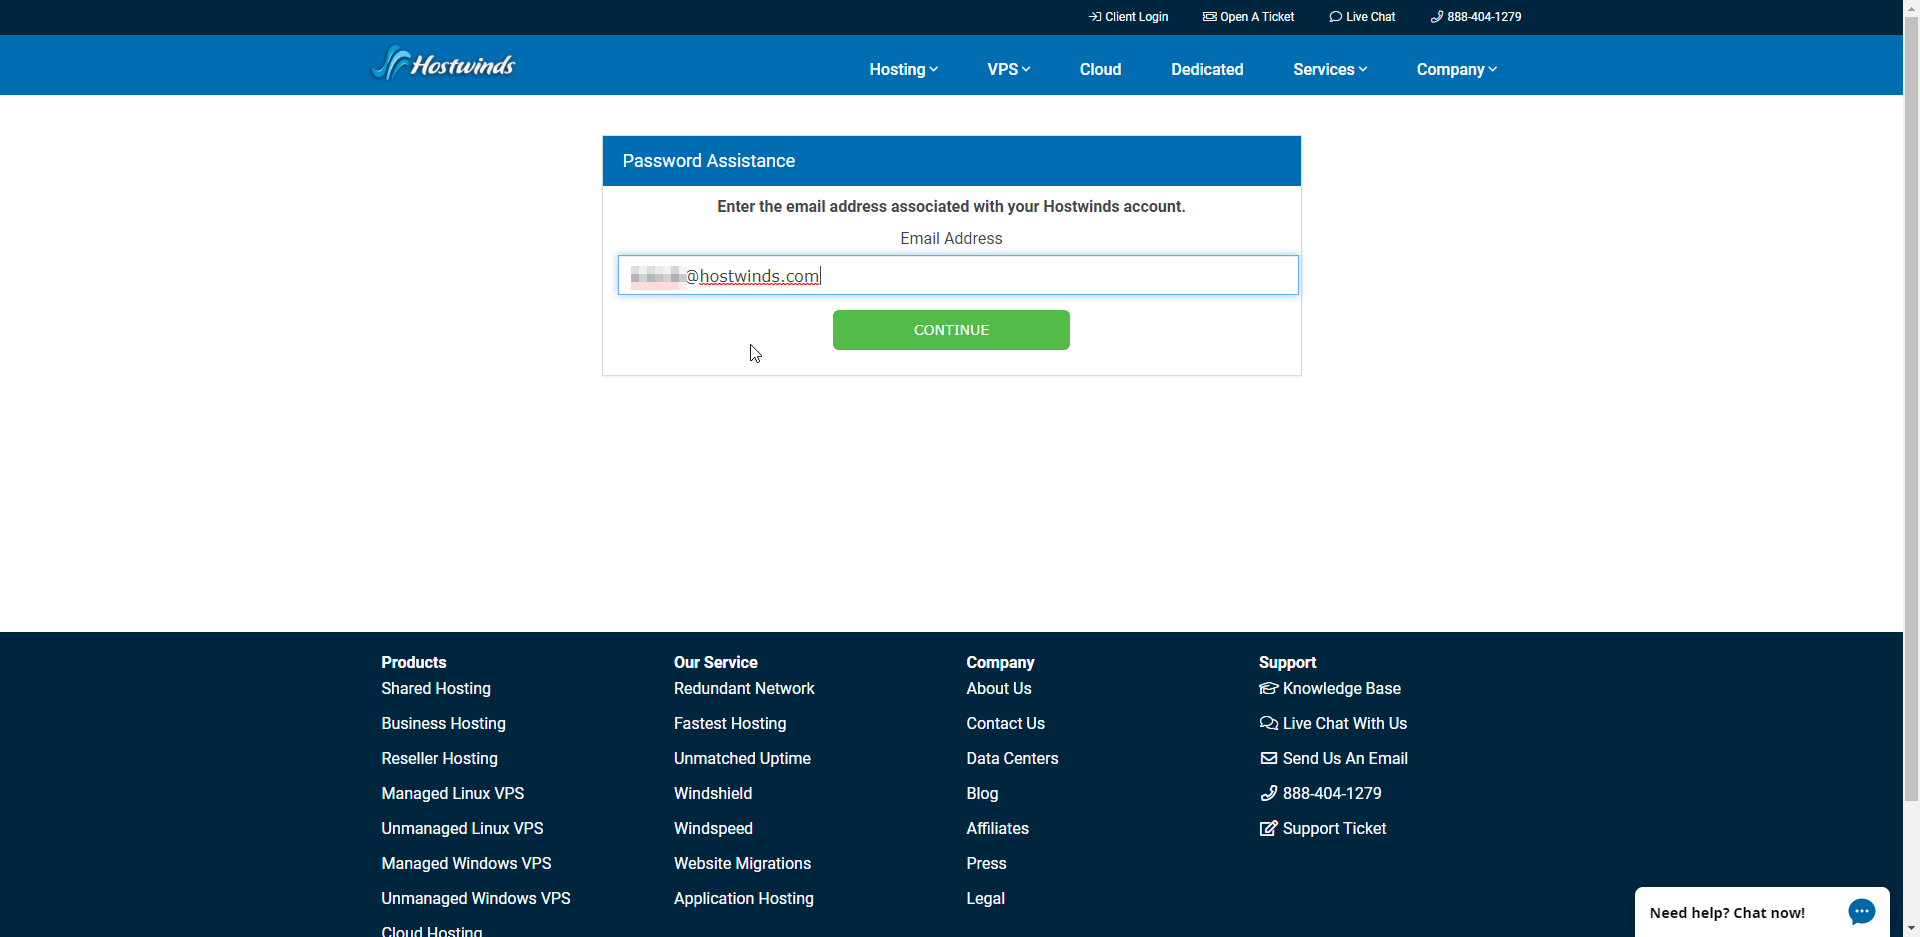1920x937 pixels.
Task: Open Contact Us footer link
Action: (1005, 723)
